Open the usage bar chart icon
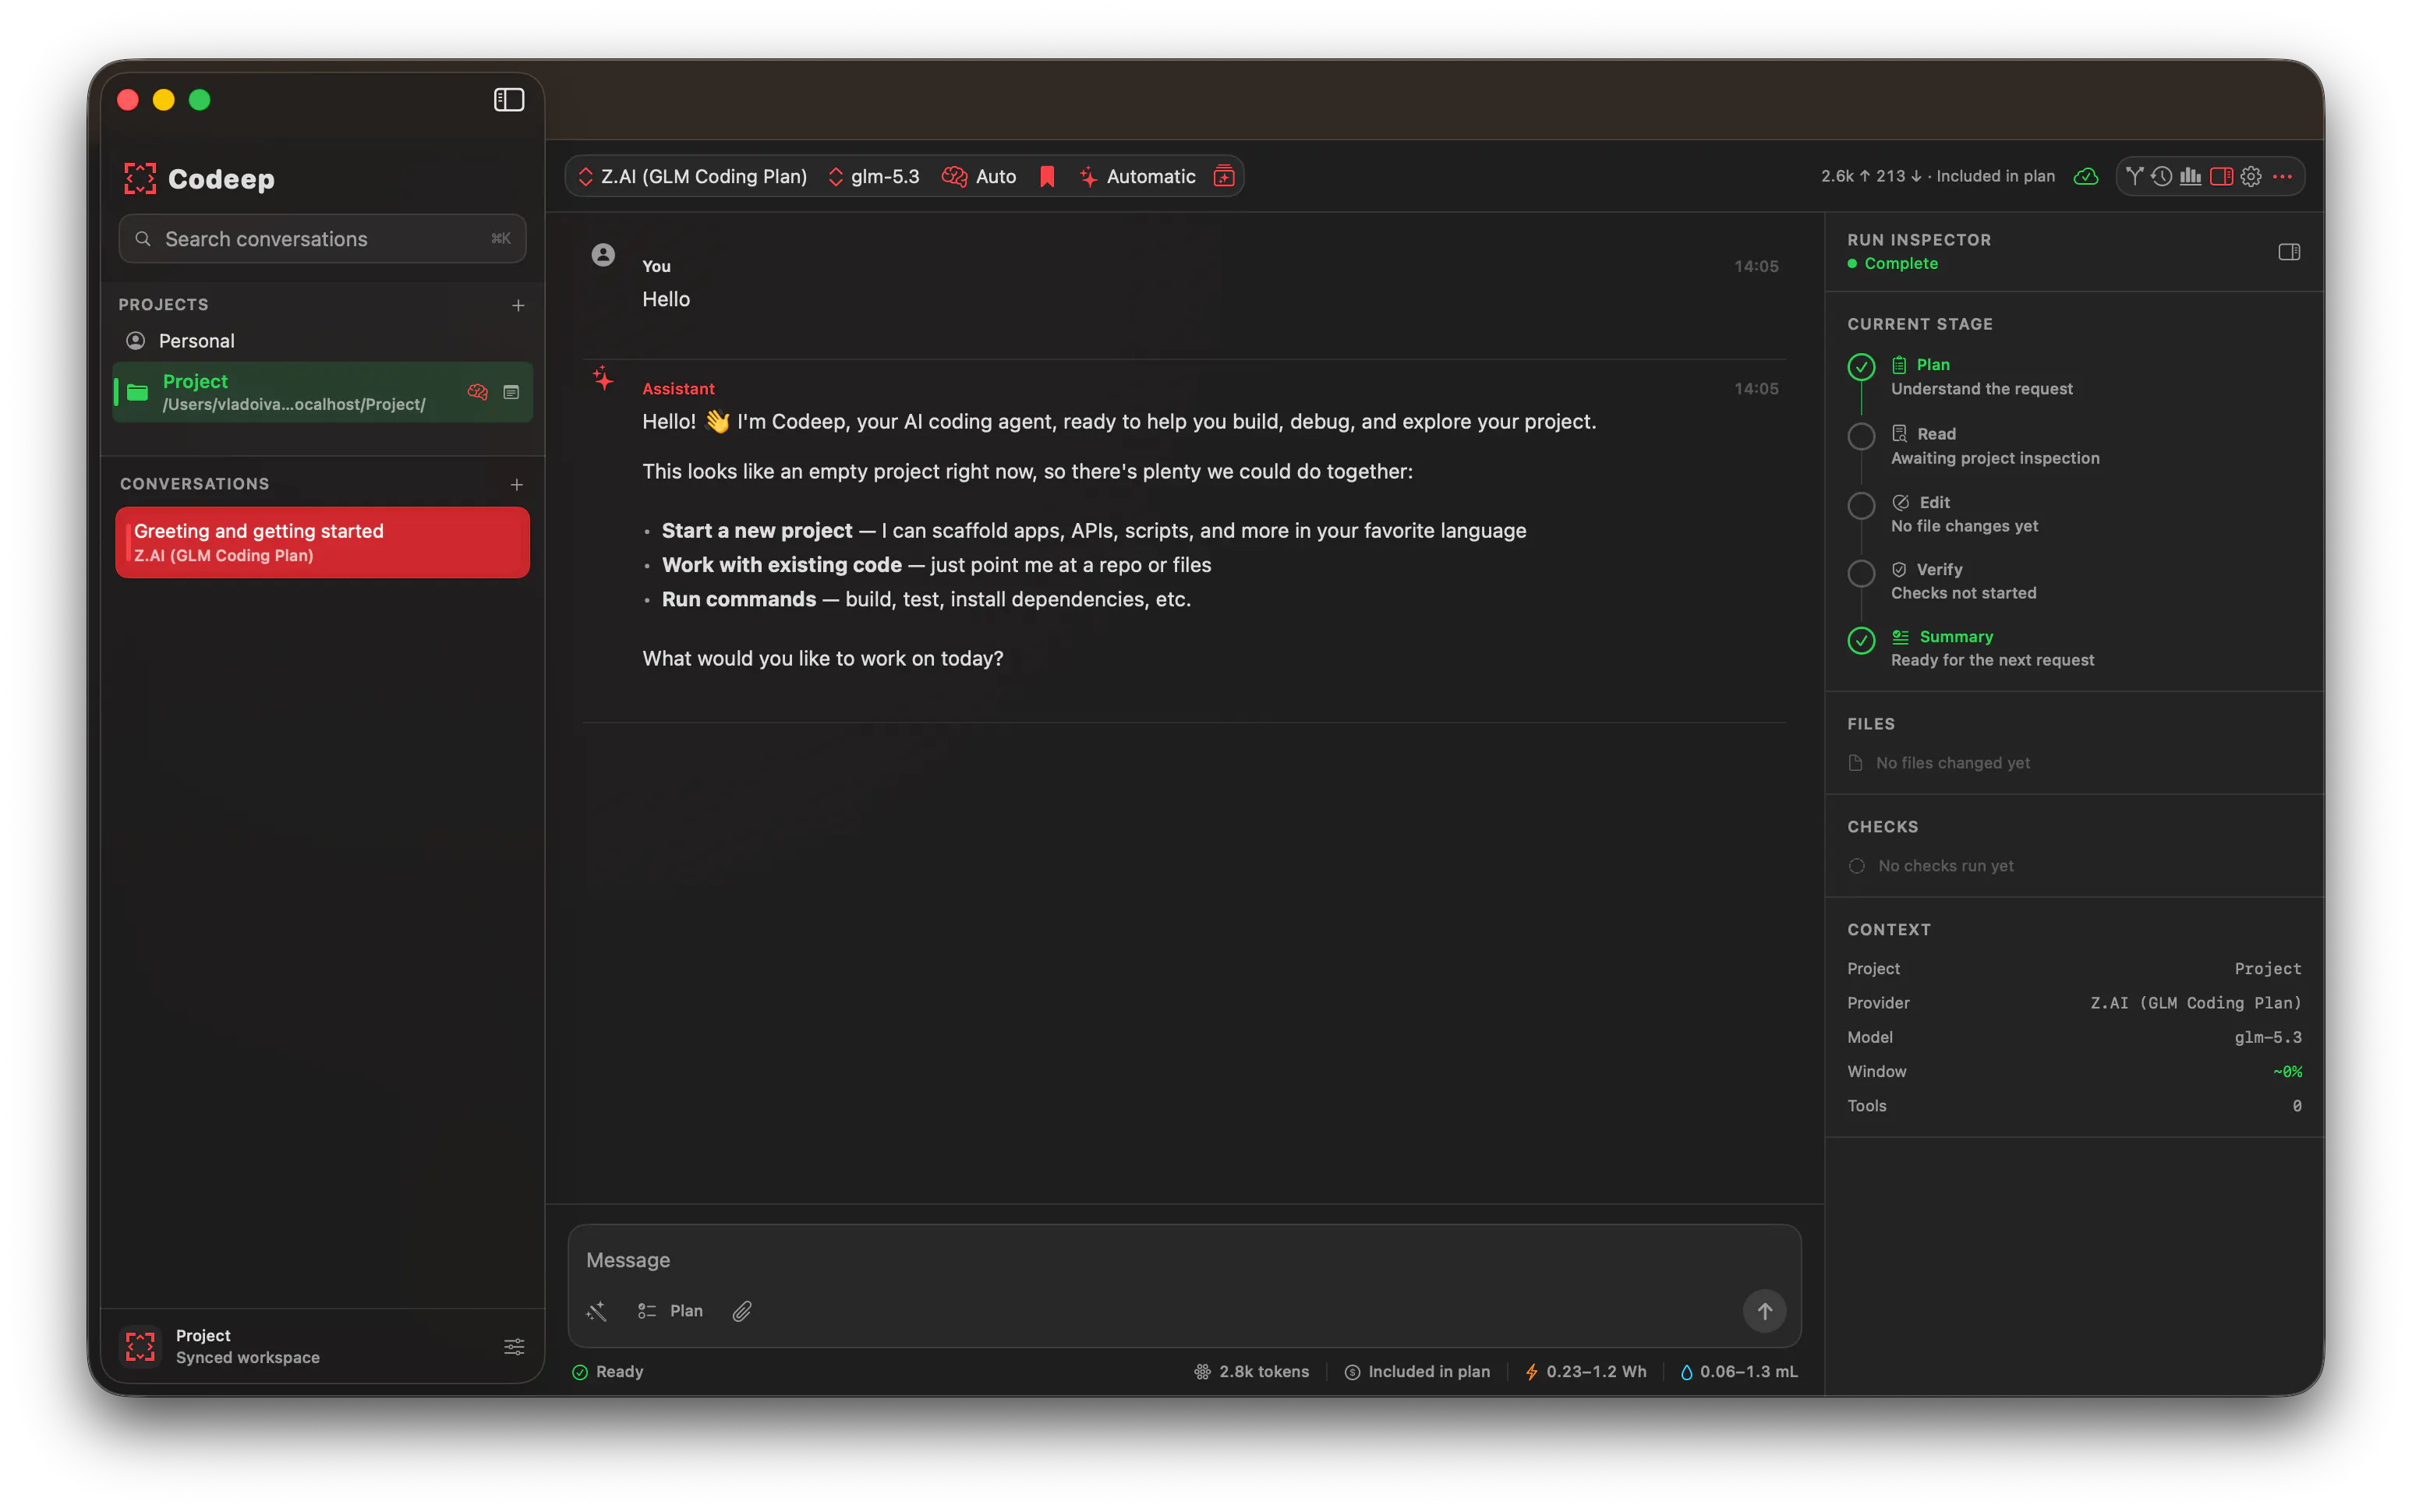2412x1512 pixels. 2191,177
